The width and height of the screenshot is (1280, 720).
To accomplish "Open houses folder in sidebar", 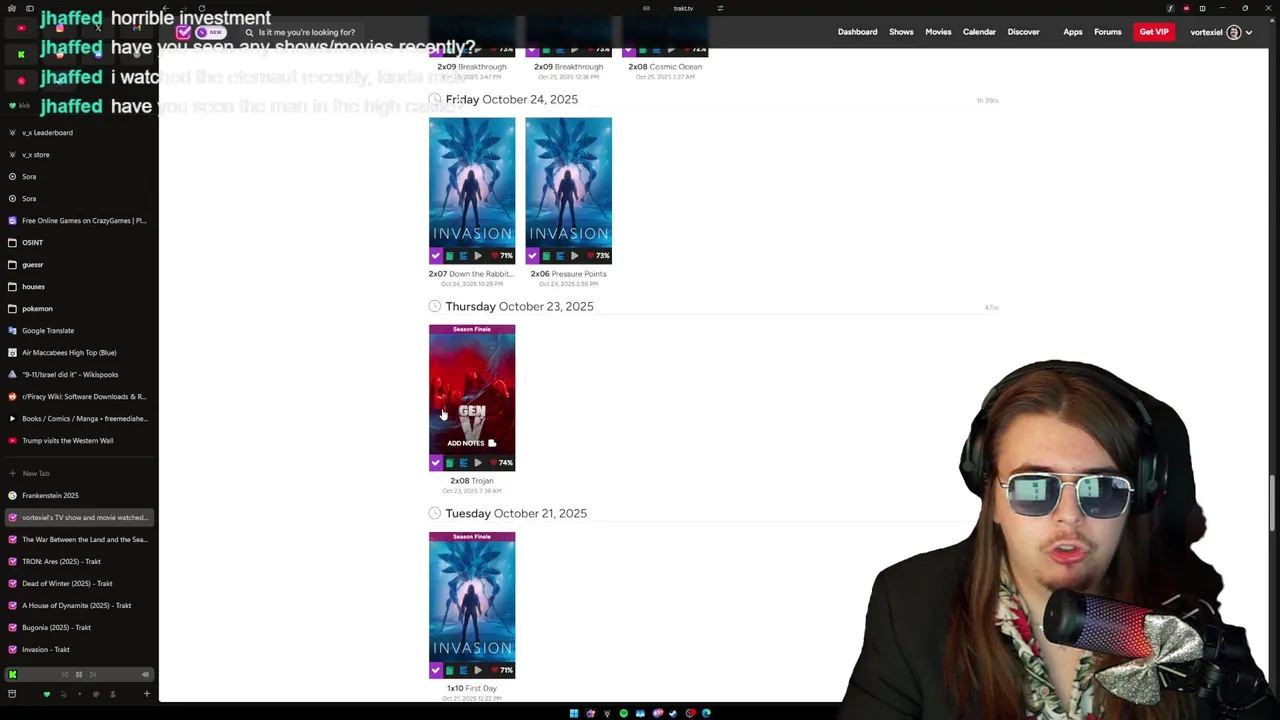I will (x=79, y=286).
